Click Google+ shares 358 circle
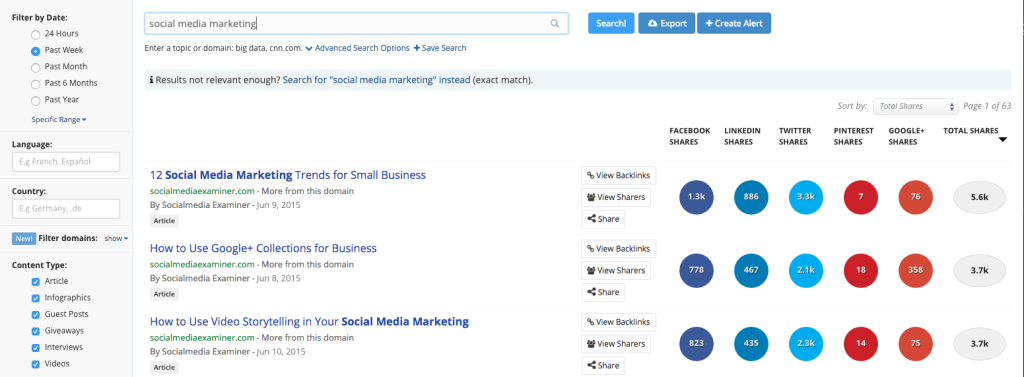This screenshot has width=1024, height=377. [x=916, y=270]
